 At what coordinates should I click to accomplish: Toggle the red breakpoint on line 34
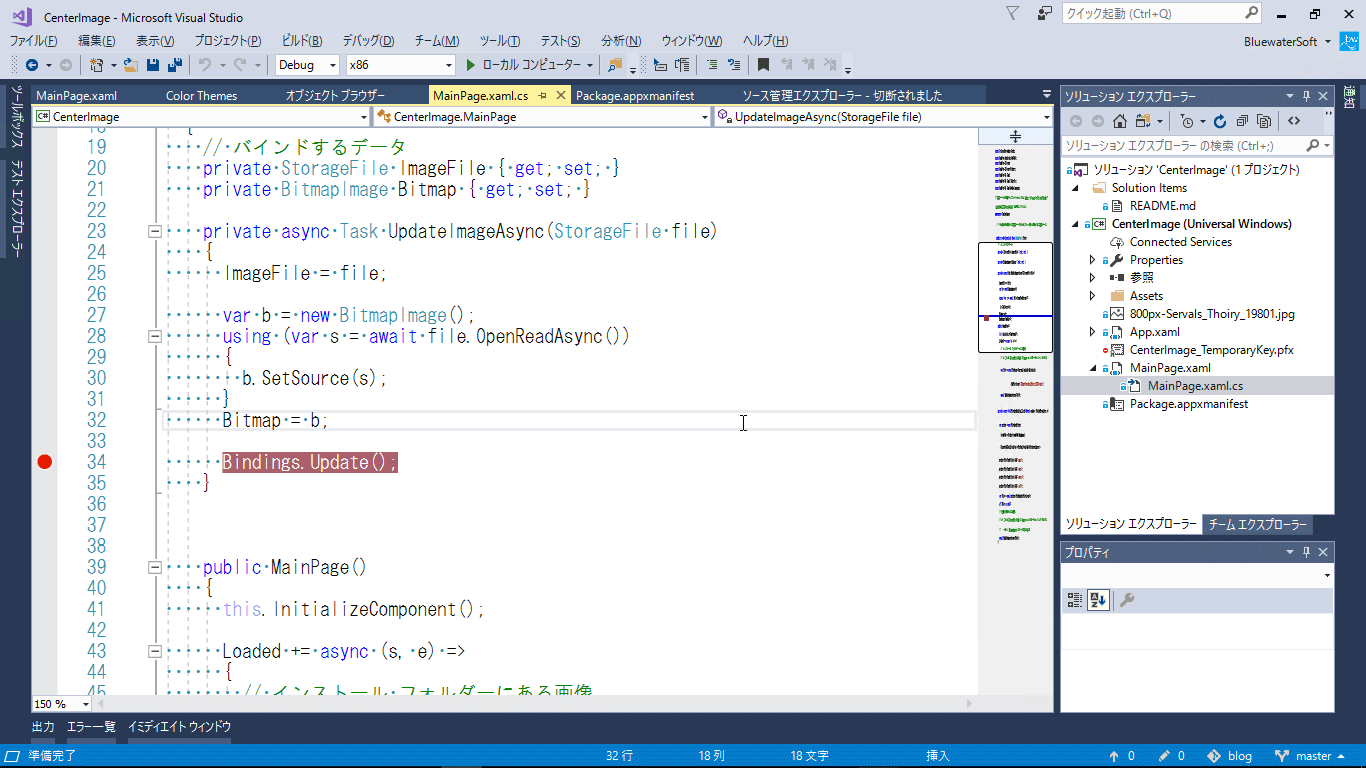[x=44, y=462]
